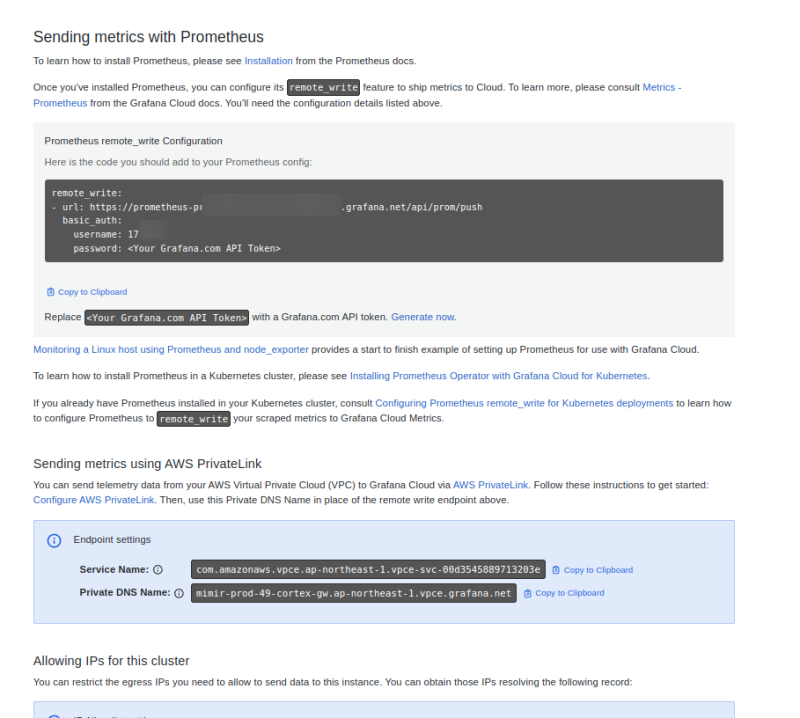Click the remote_write code tag in Kubernetes paragraph
This screenshot has height=718, width=800.
click(194, 419)
